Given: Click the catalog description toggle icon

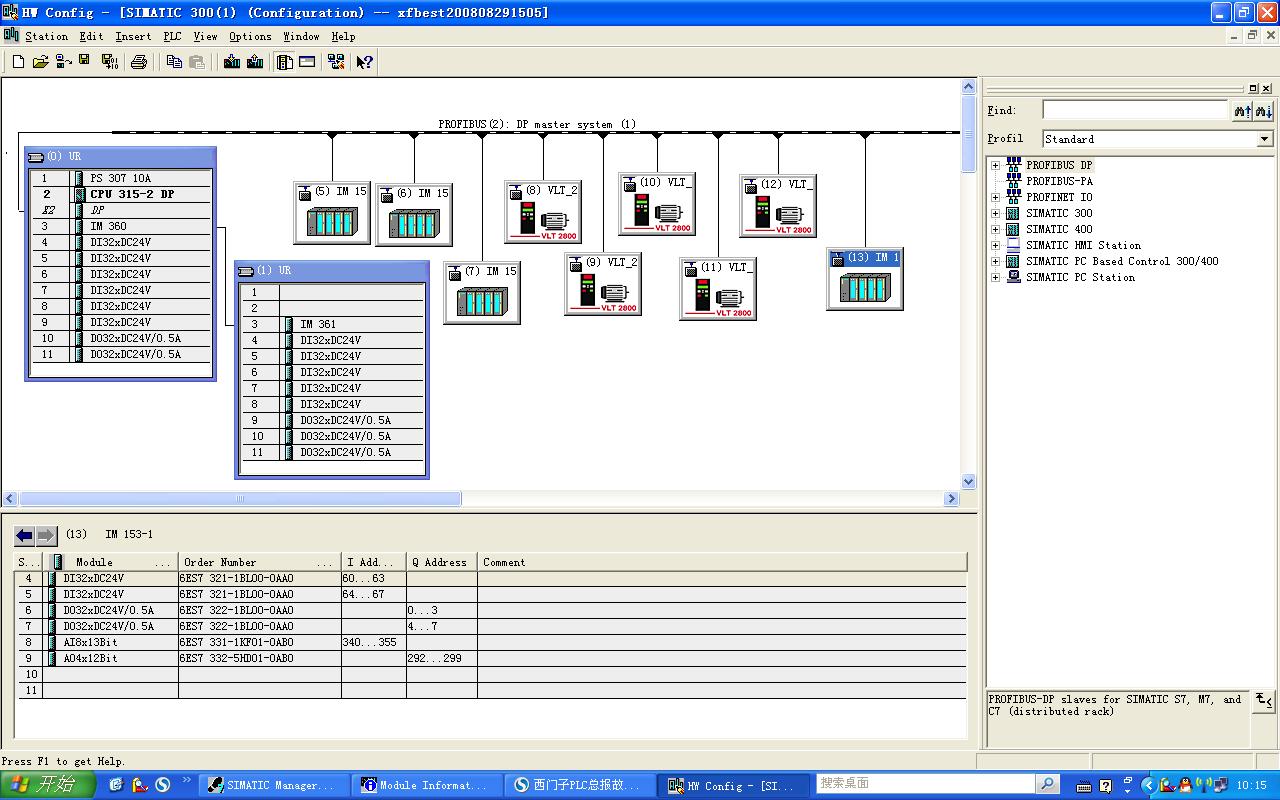Looking at the screenshot, I should 1264,700.
